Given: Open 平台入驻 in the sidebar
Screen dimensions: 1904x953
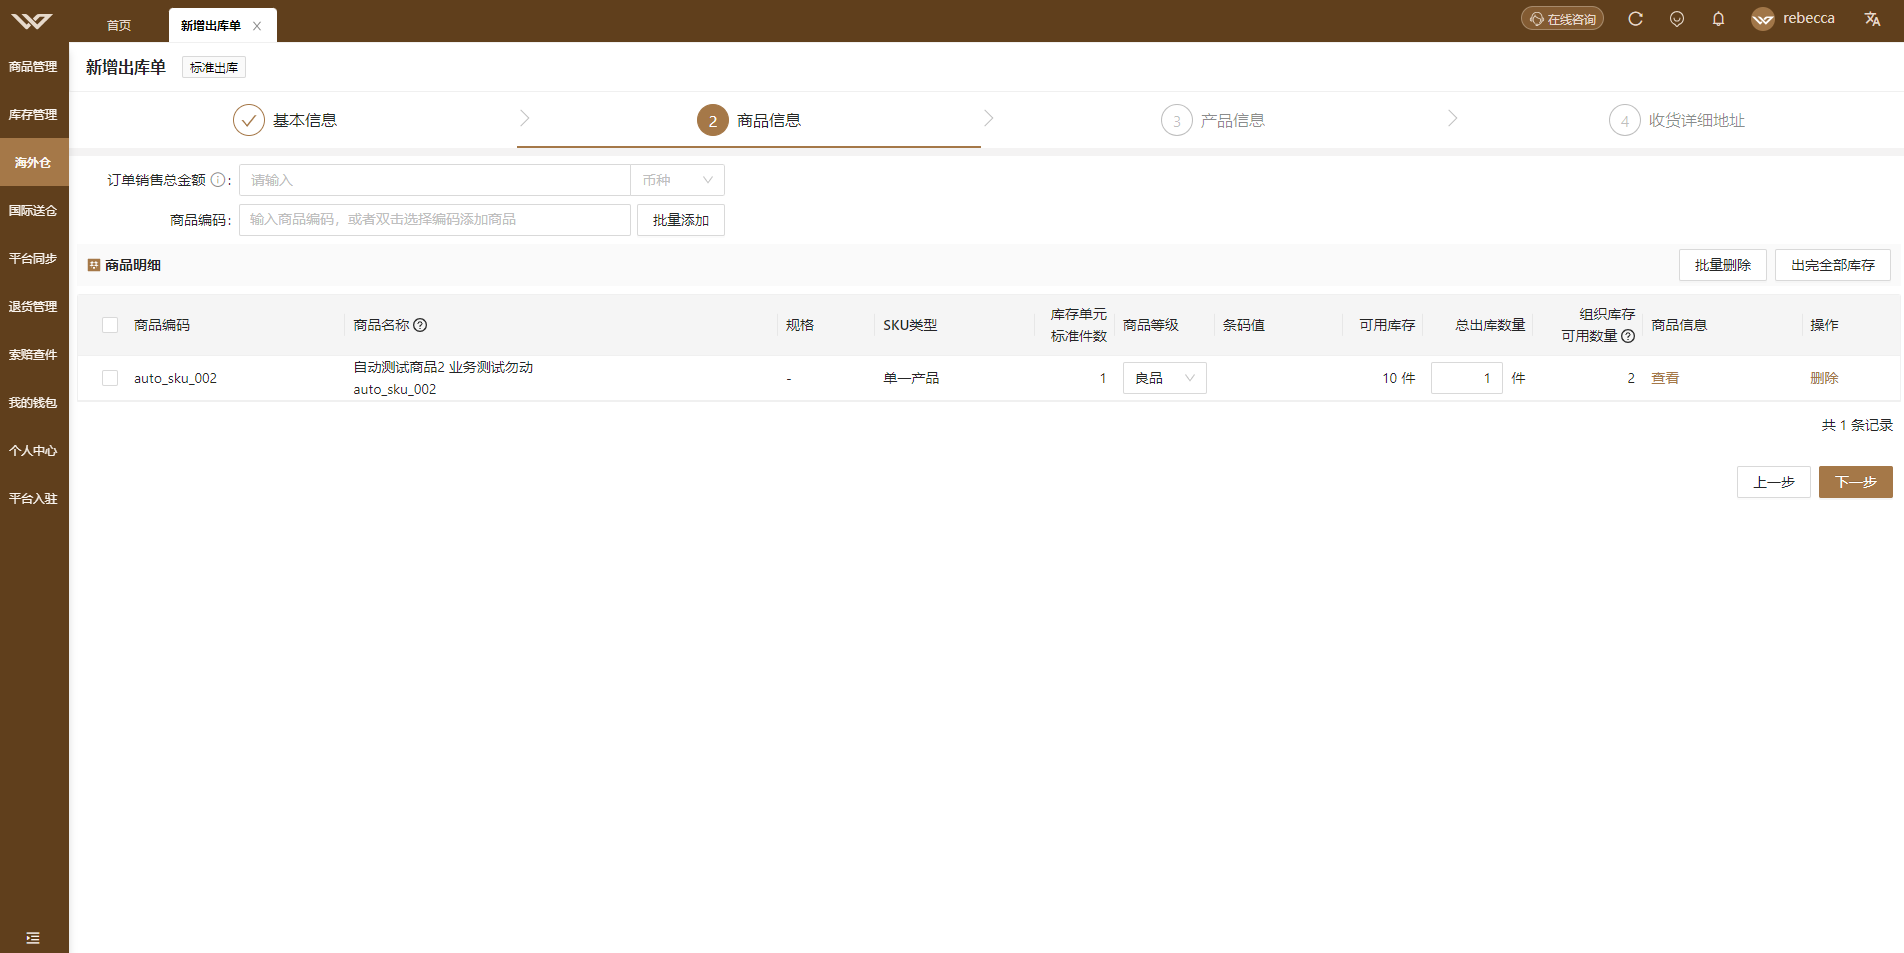Looking at the screenshot, I should pos(34,499).
